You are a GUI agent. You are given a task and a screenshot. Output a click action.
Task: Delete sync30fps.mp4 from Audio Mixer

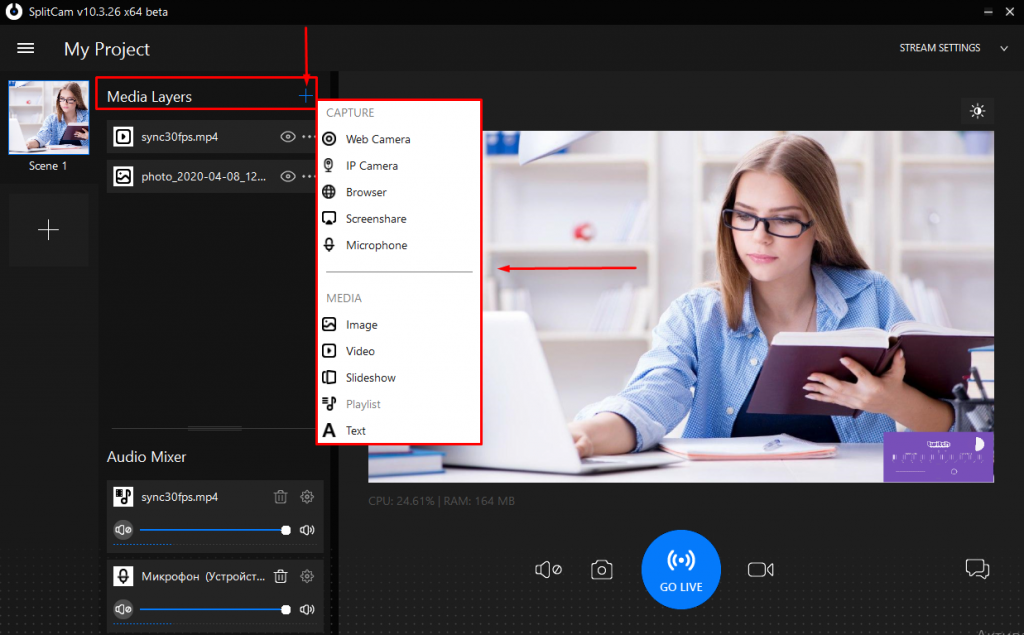(280, 497)
